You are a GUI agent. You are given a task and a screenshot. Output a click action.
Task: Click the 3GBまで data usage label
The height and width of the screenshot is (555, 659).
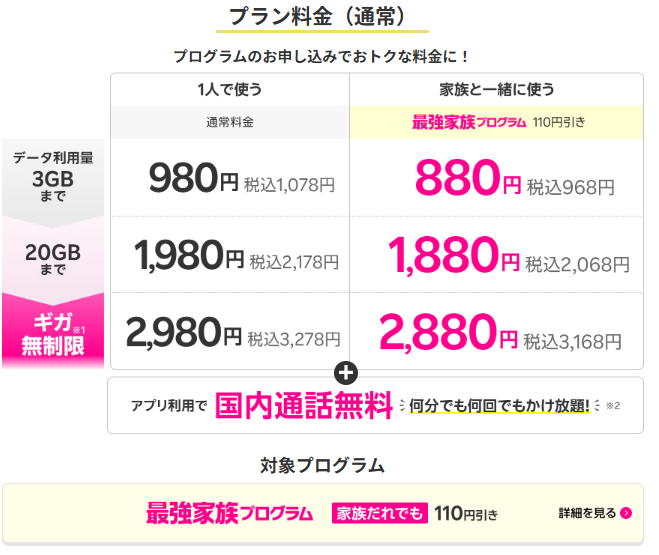[x=53, y=177]
